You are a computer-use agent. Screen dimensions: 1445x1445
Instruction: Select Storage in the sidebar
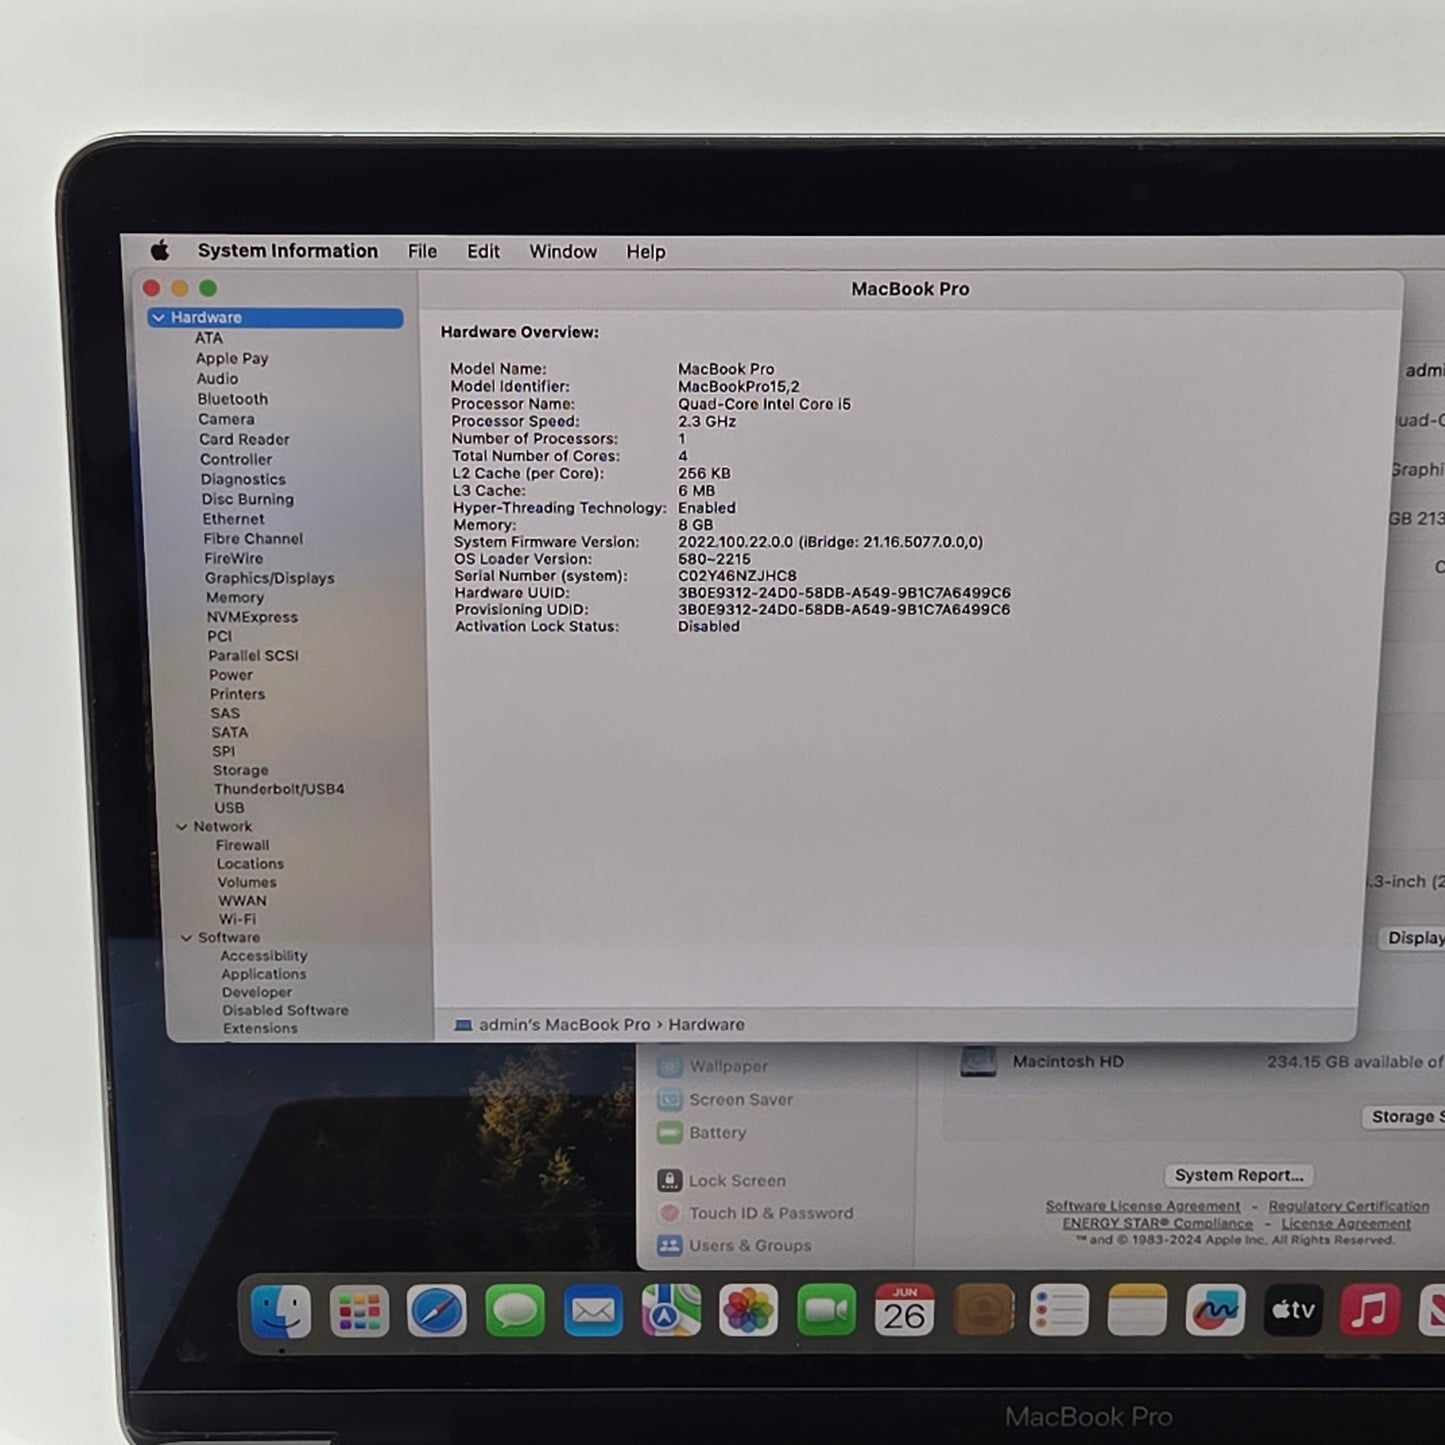point(240,770)
